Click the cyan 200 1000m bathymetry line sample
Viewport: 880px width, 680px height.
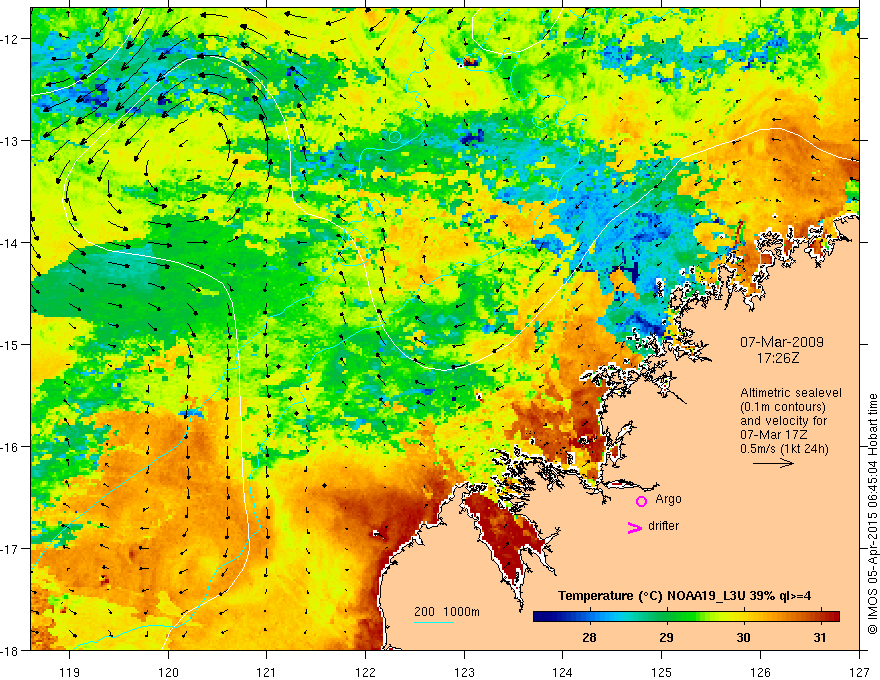tap(434, 623)
